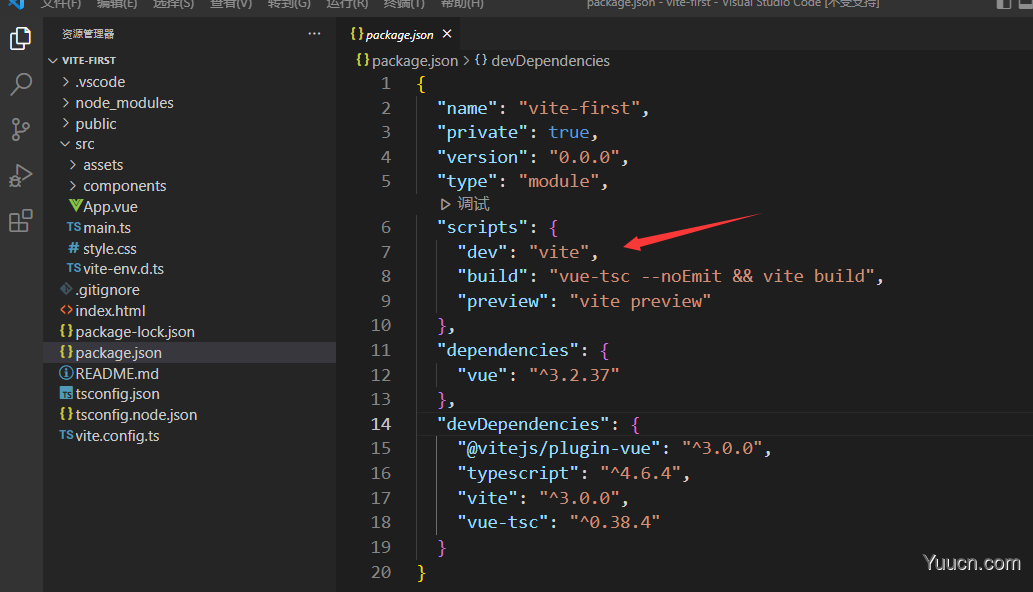Open App.vue file
The height and width of the screenshot is (592, 1033).
tap(110, 207)
